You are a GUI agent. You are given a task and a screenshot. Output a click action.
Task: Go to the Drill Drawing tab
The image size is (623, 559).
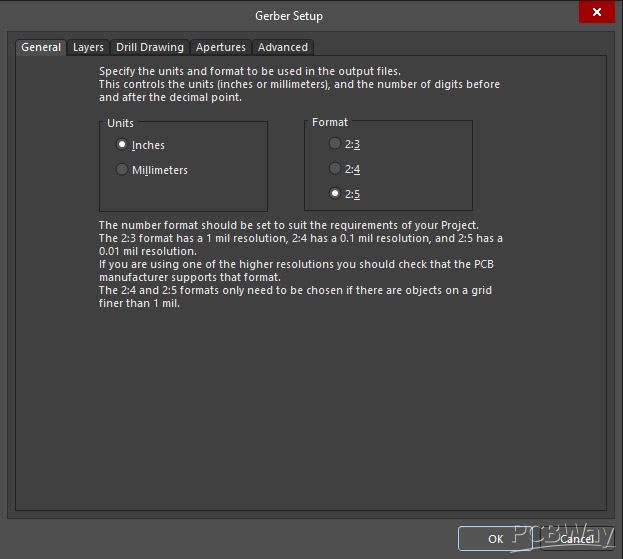(149, 47)
